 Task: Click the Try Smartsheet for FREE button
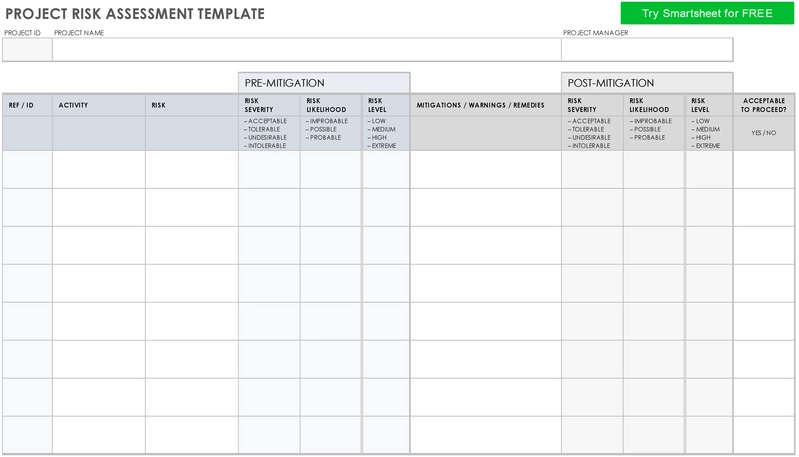[707, 13]
